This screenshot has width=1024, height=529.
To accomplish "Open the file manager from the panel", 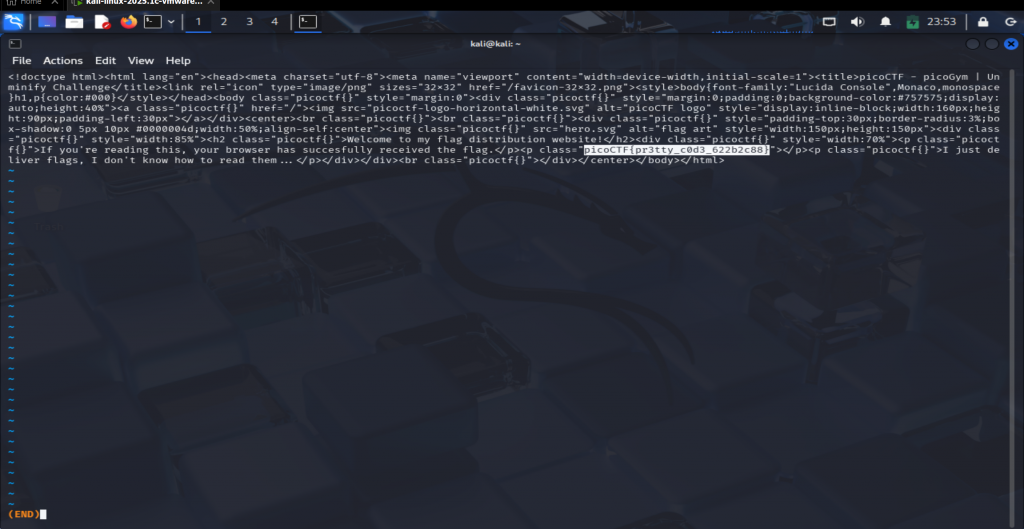I will click(74, 22).
